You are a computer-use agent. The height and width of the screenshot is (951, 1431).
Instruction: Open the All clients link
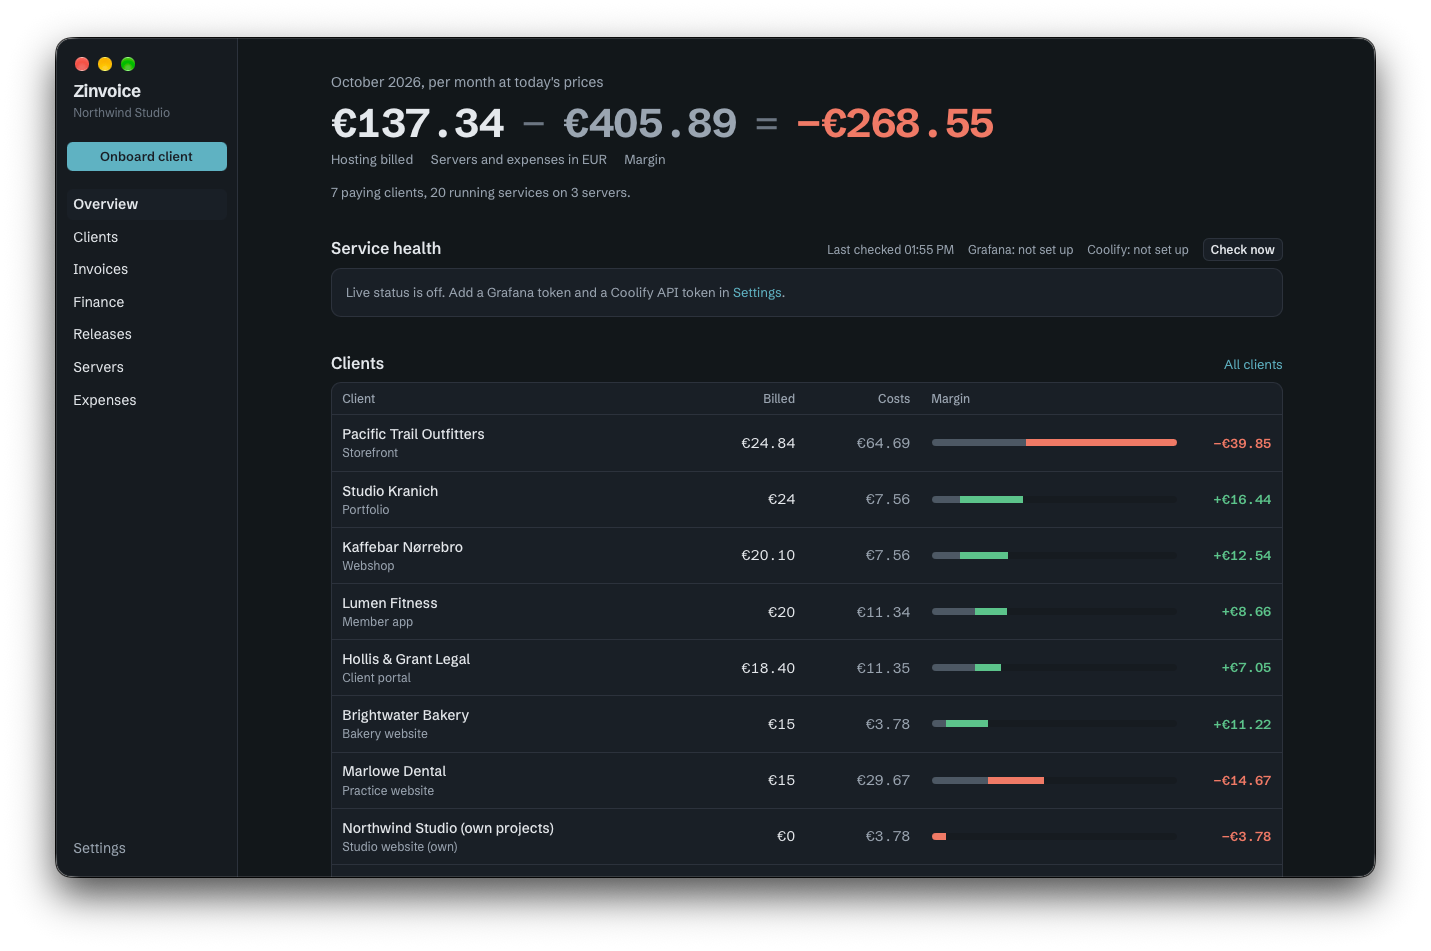click(x=1253, y=365)
